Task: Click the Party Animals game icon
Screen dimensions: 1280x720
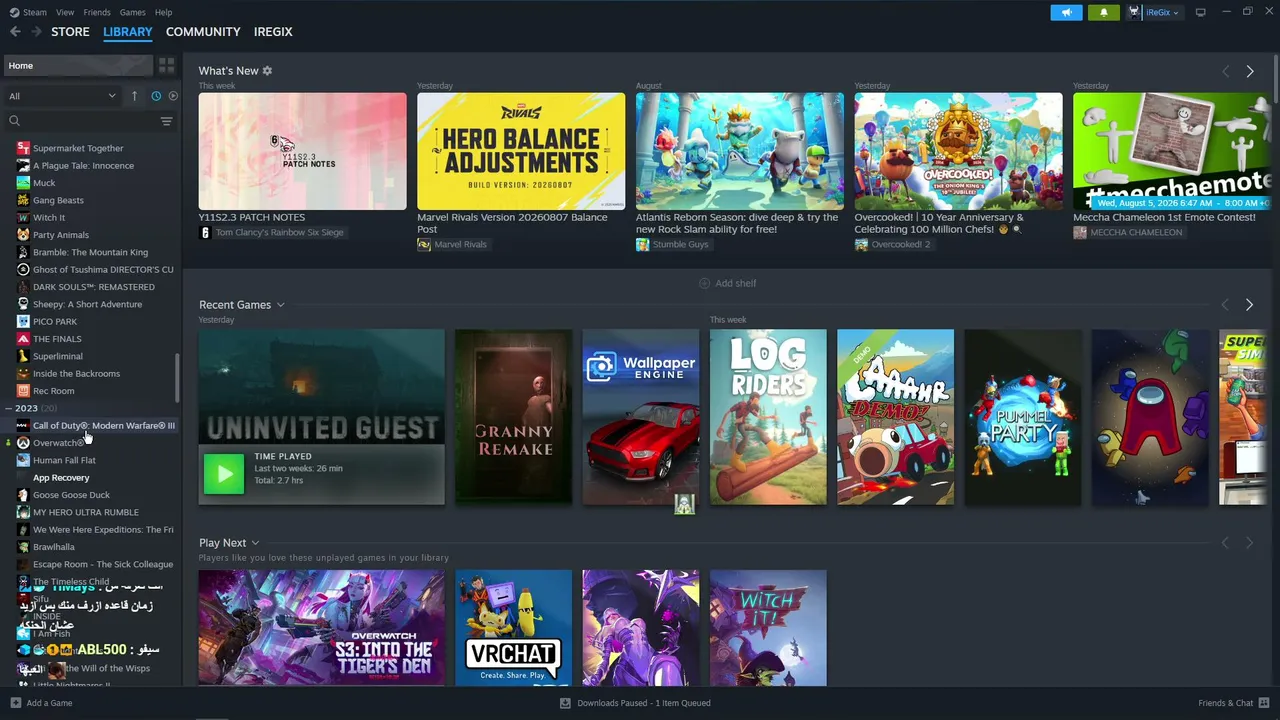Action: 23,235
